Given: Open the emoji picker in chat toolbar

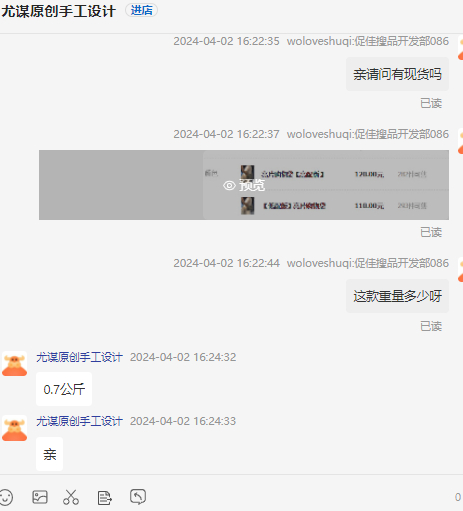Looking at the screenshot, I should click(6, 498).
